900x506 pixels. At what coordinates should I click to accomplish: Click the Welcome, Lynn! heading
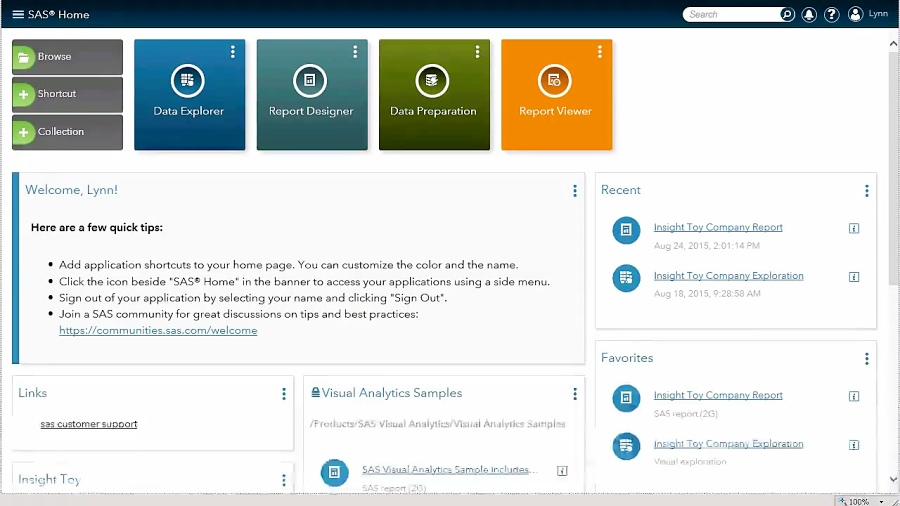(71, 190)
